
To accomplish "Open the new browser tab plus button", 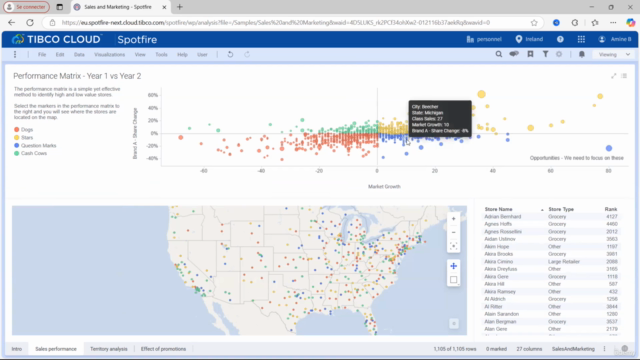I will 180,7.
